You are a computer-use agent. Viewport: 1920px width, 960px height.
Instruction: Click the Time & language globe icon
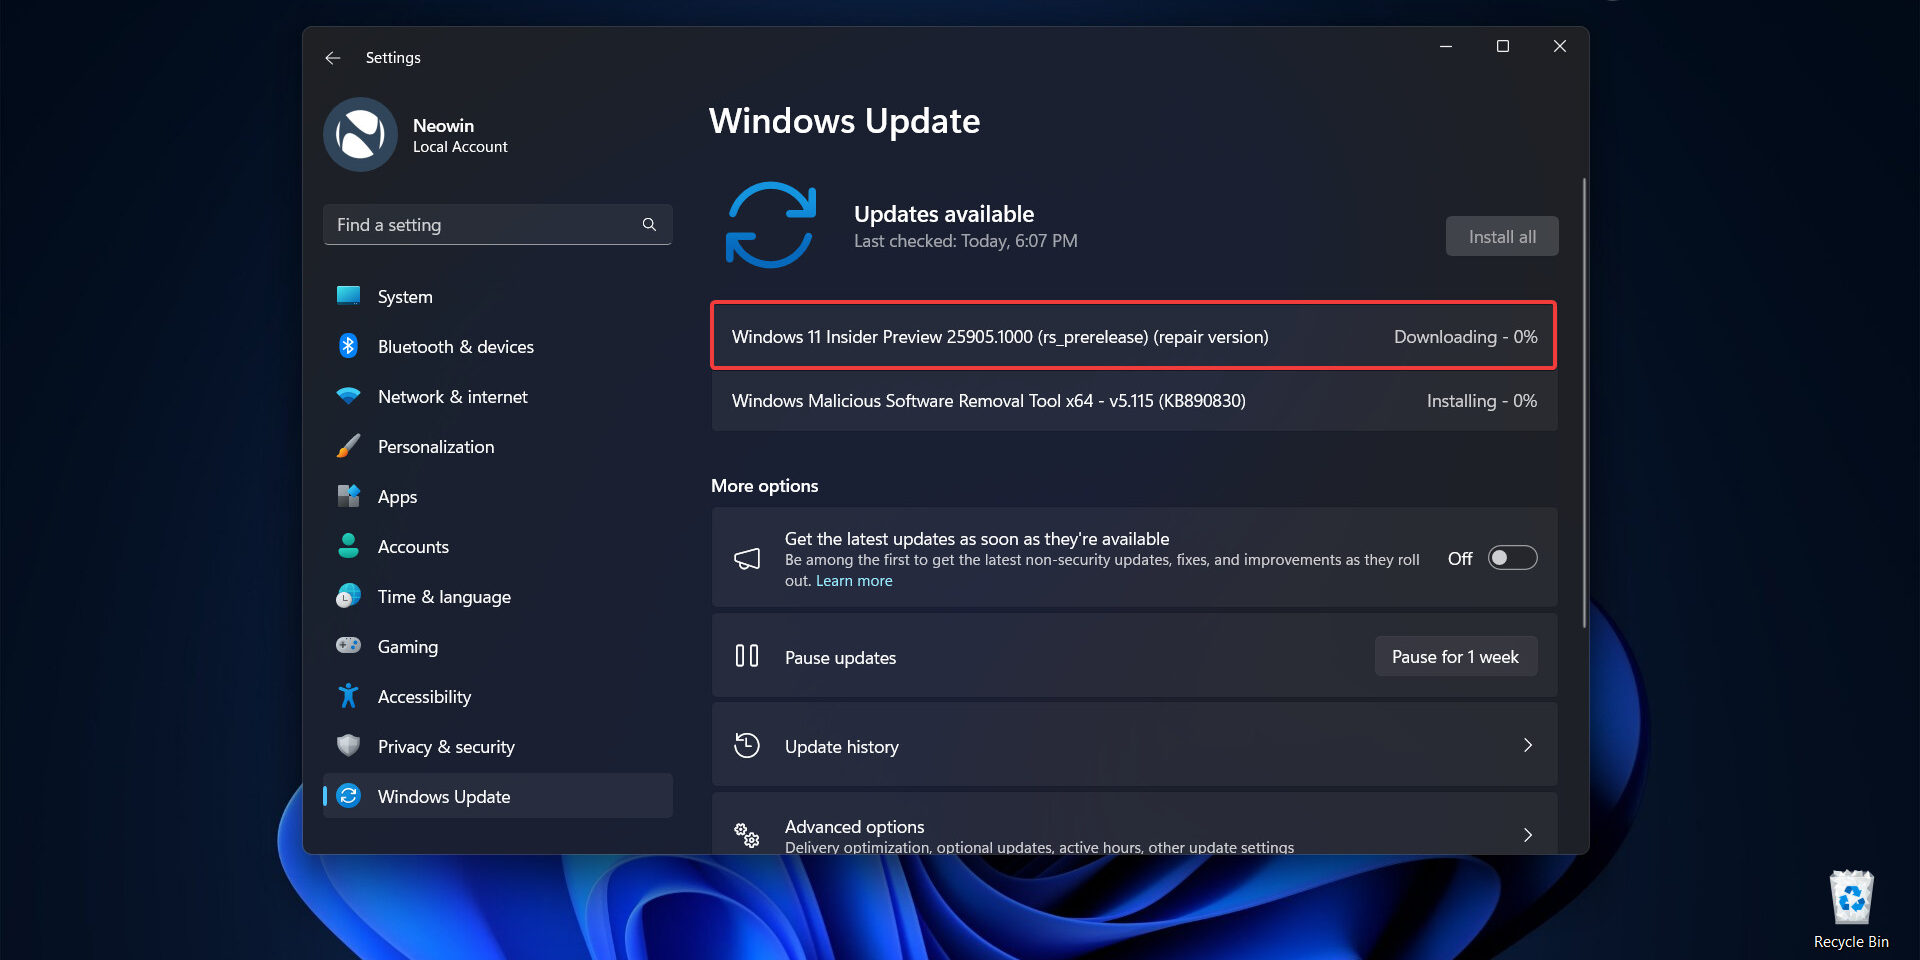pyautogui.click(x=348, y=596)
